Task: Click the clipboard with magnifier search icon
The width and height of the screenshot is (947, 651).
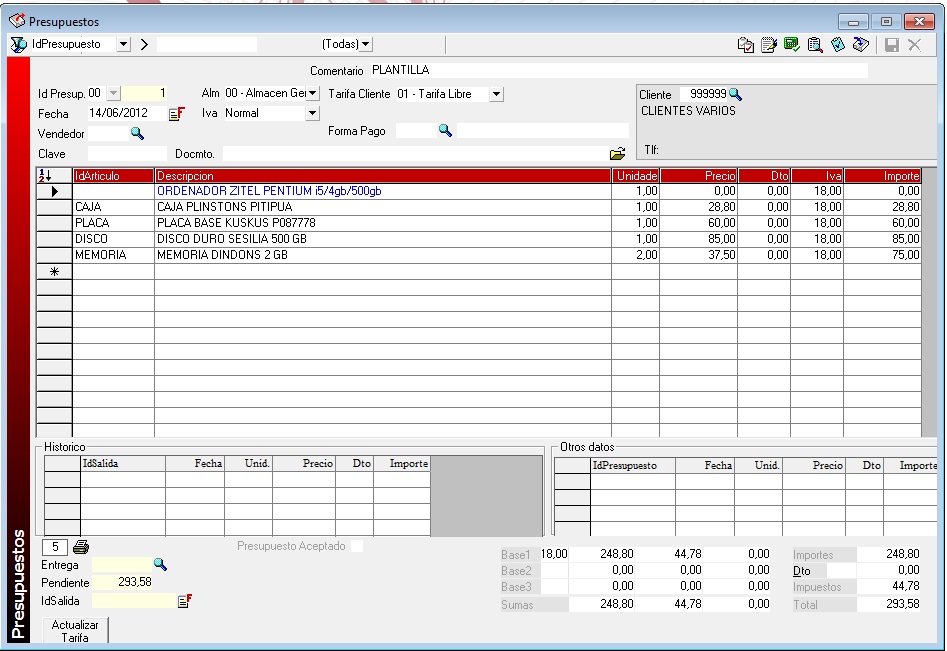Action: click(x=815, y=45)
